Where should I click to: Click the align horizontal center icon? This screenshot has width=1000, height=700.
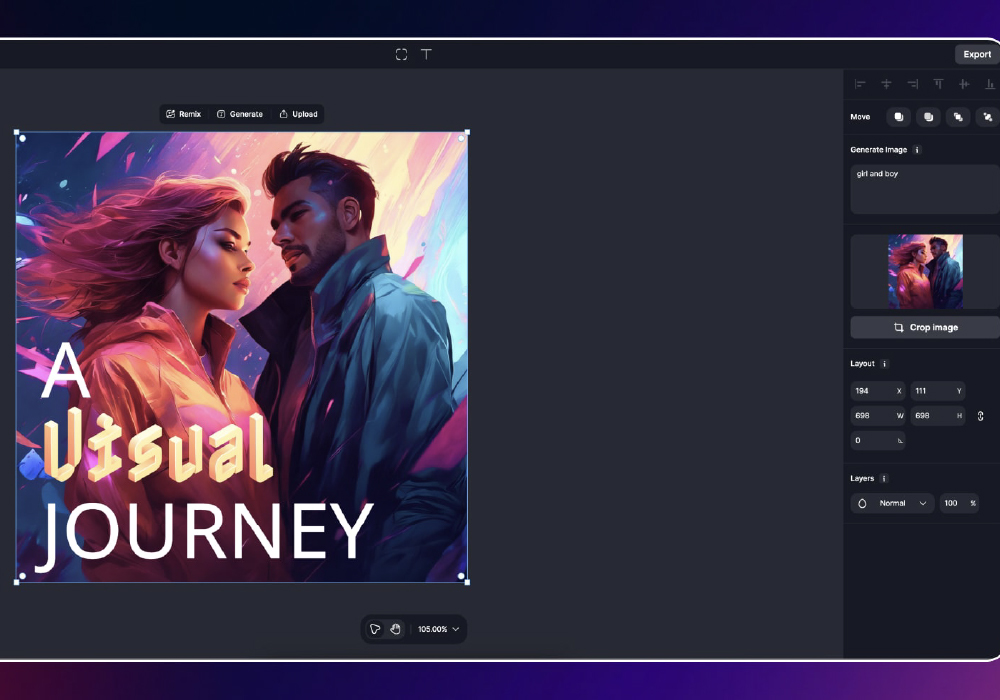click(886, 85)
